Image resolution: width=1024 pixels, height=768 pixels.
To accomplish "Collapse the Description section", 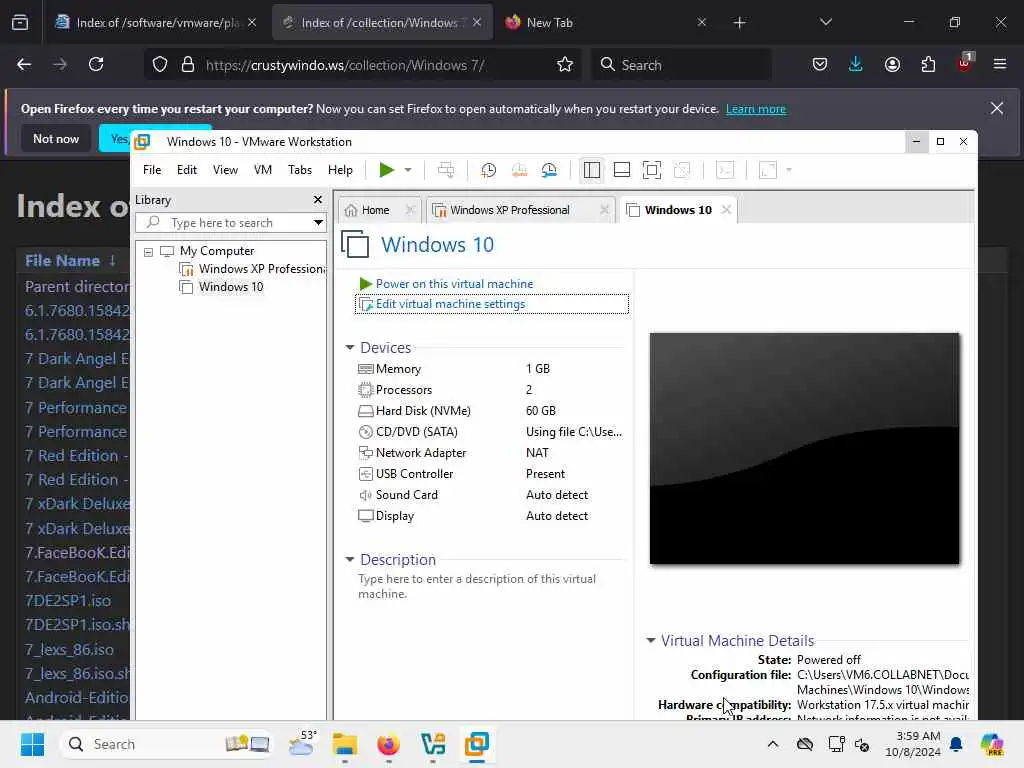I will (x=349, y=560).
